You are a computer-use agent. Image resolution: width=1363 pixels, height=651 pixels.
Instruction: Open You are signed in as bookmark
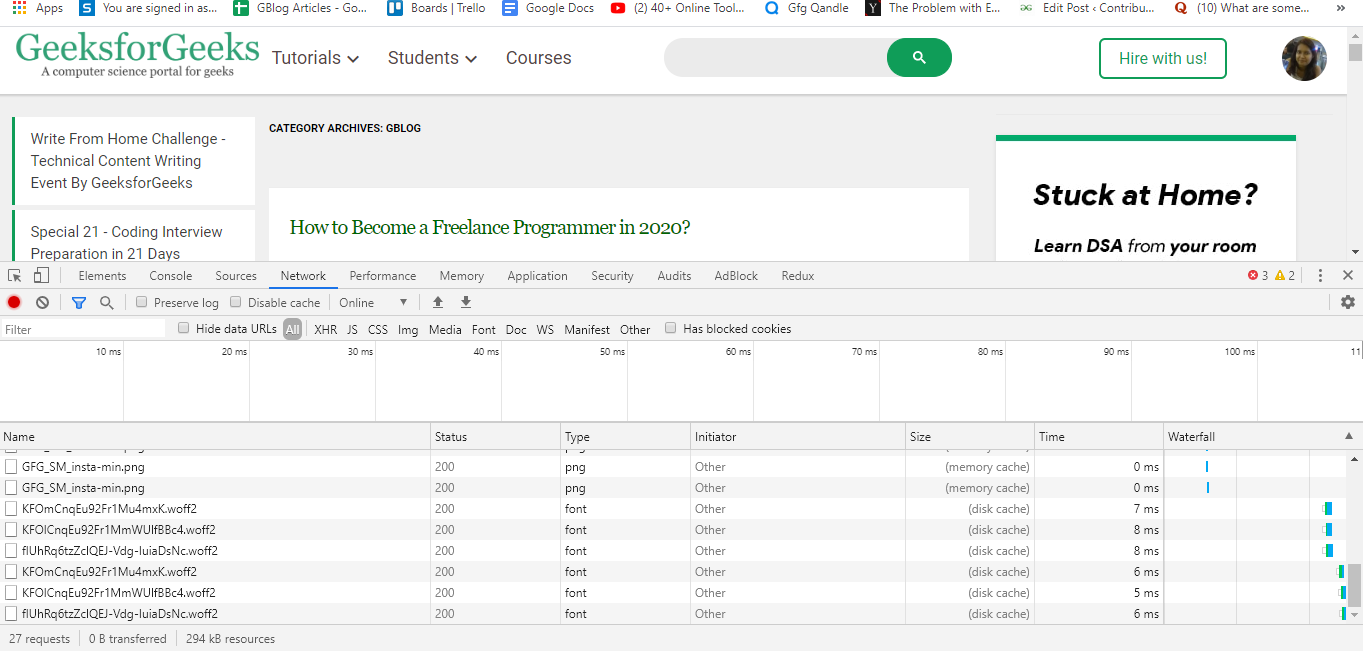click(x=148, y=8)
